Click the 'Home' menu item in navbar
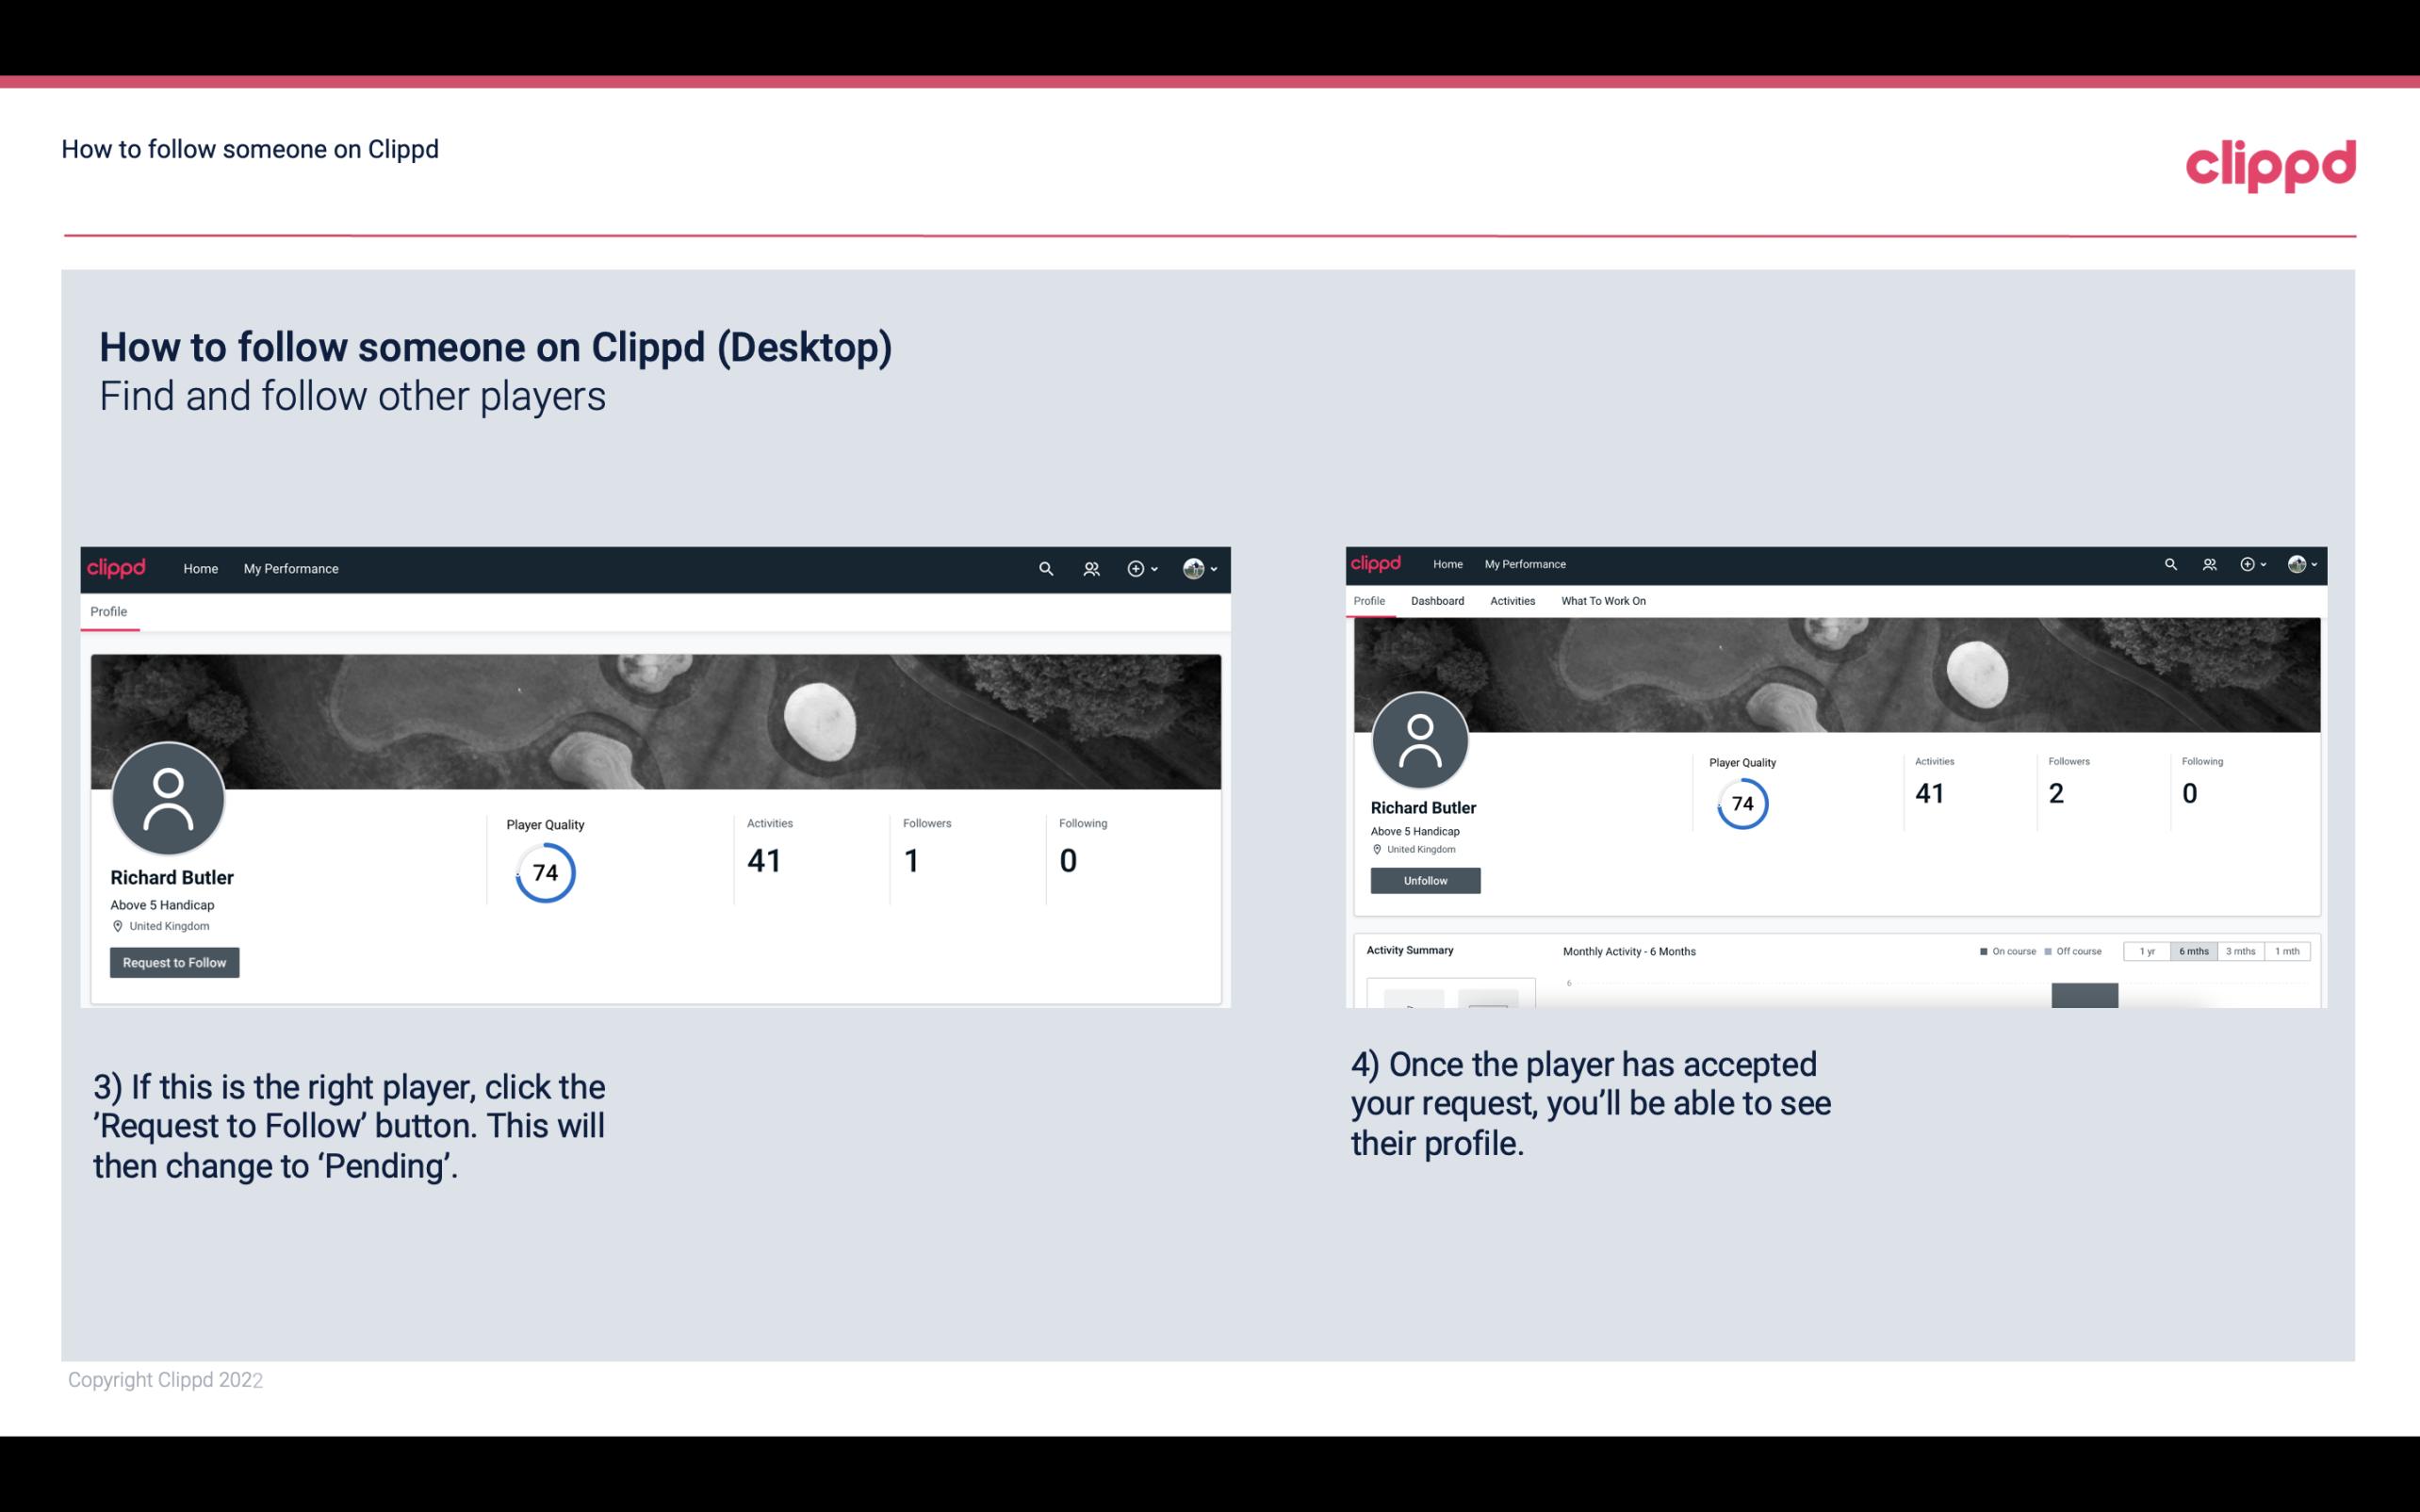The width and height of the screenshot is (2420, 1512). [199, 568]
